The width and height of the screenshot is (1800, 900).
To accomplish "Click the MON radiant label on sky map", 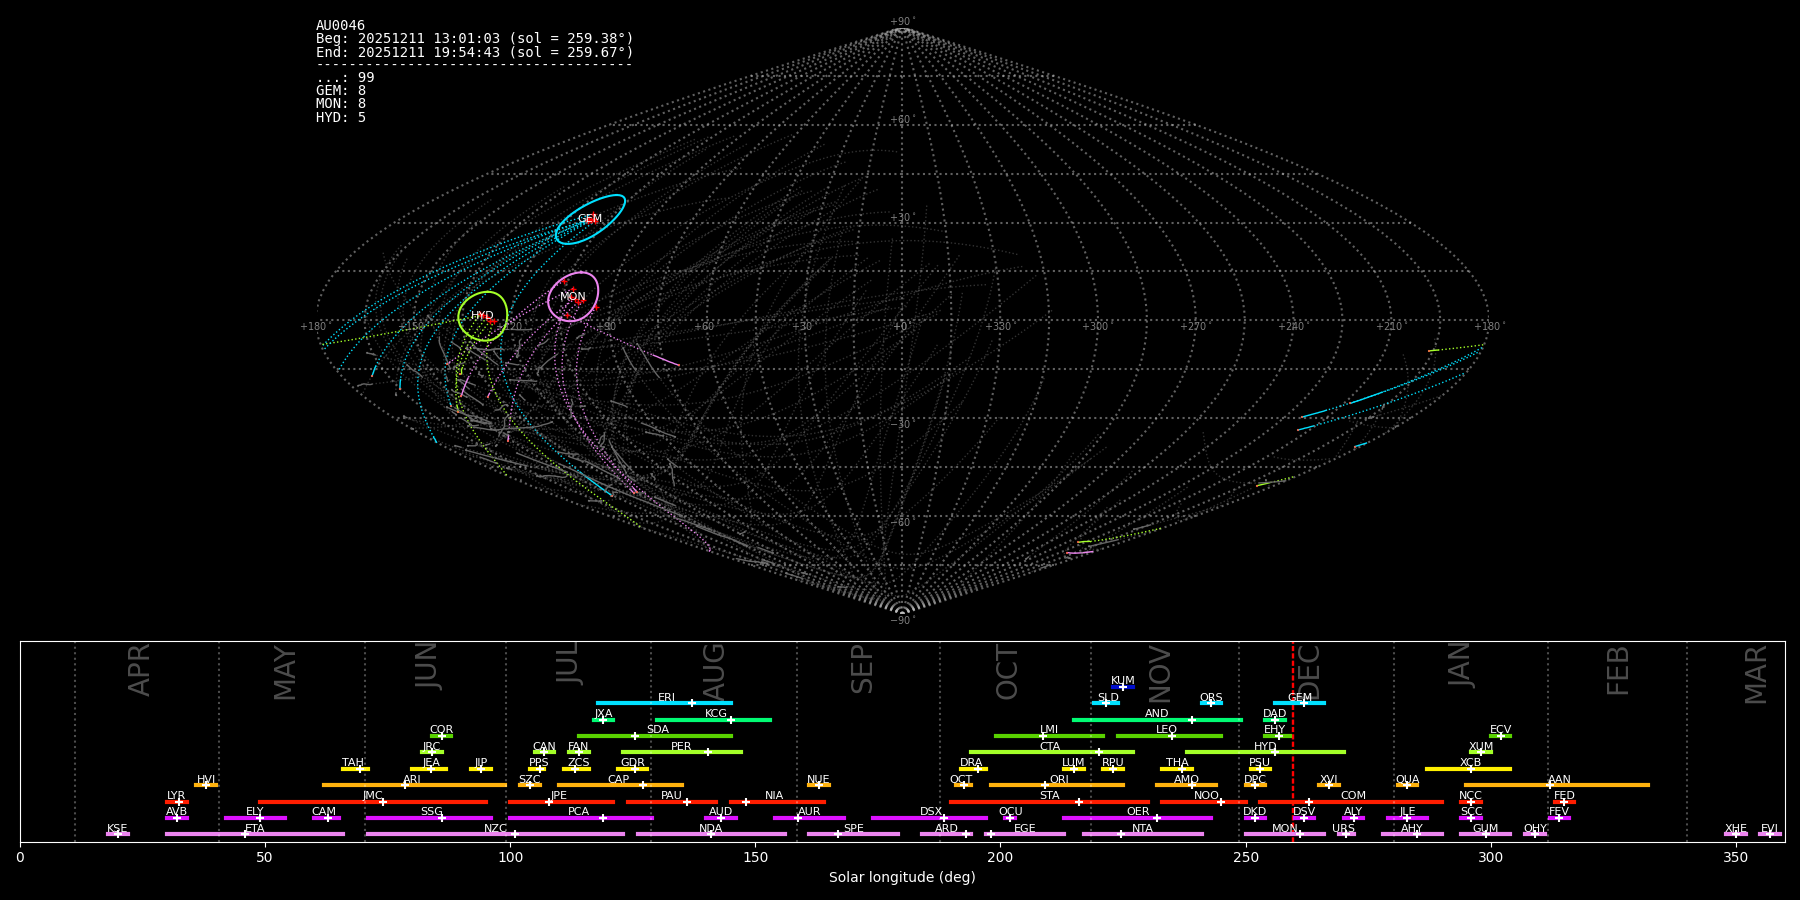I will coord(573,297).
